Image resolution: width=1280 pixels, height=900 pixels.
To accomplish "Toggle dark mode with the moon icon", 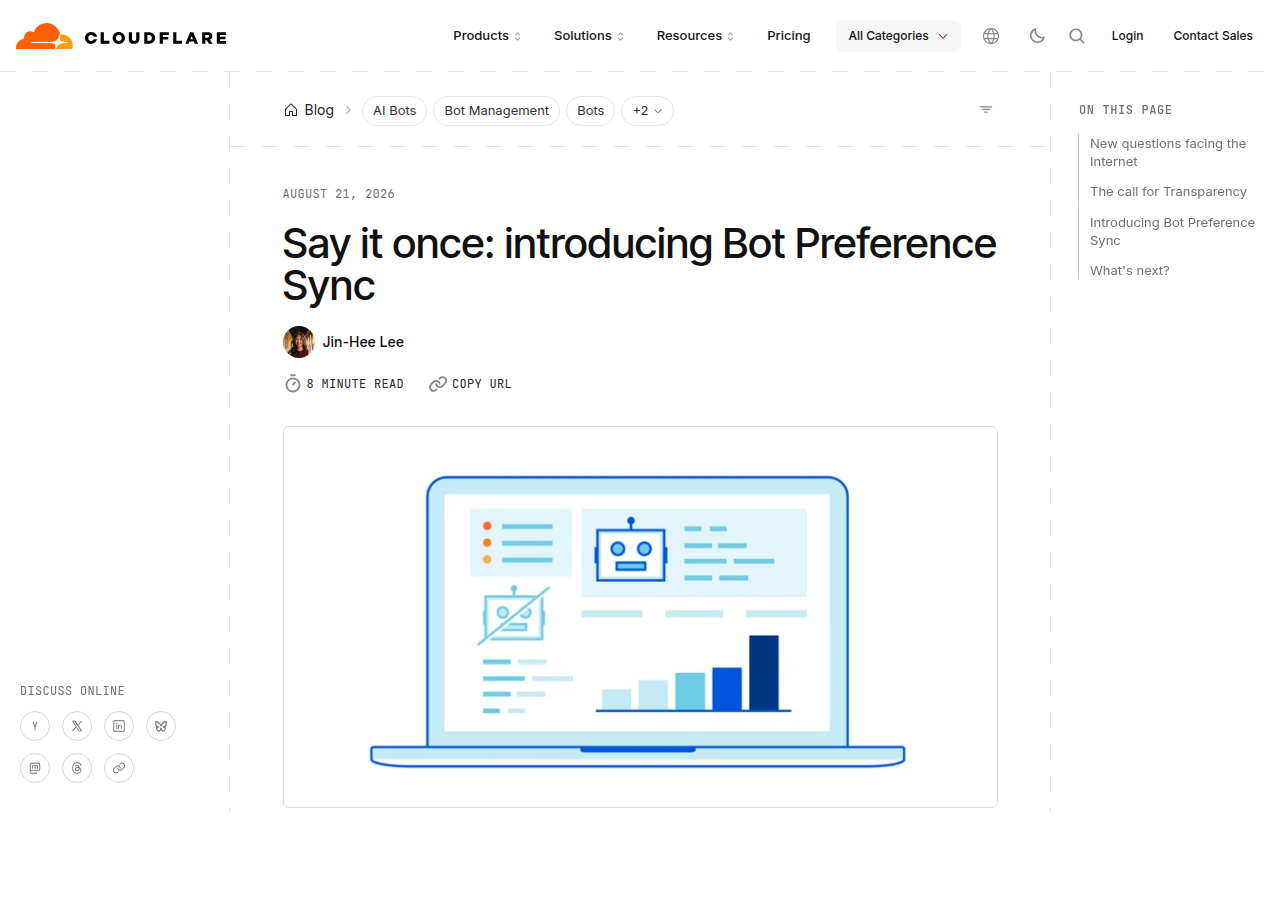I will coord(1037,36).
